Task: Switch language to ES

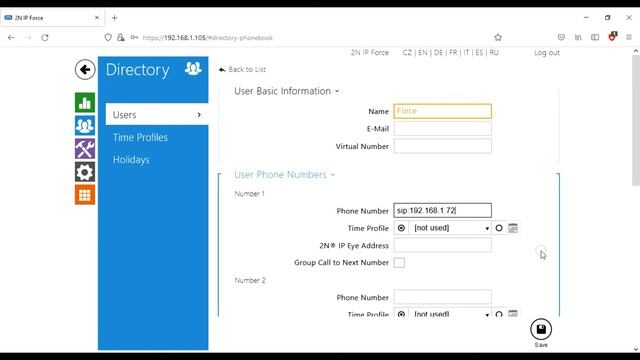Action: (x=479, y=53)
